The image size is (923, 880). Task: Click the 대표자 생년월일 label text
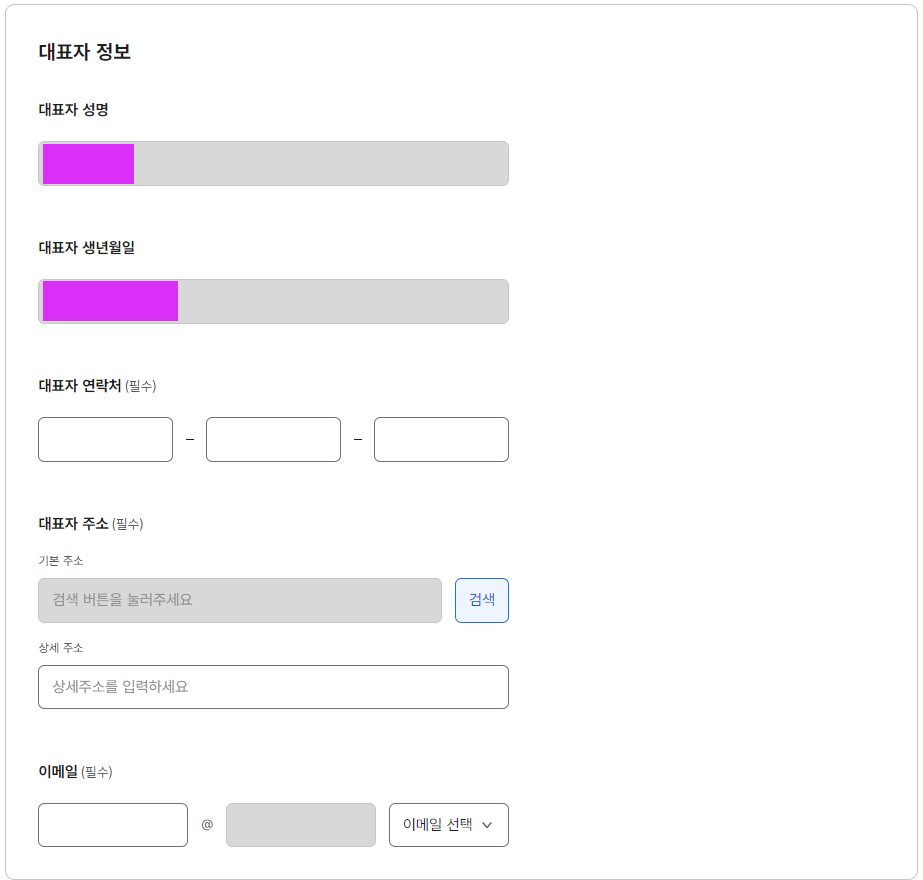click(x=86, y=247)
